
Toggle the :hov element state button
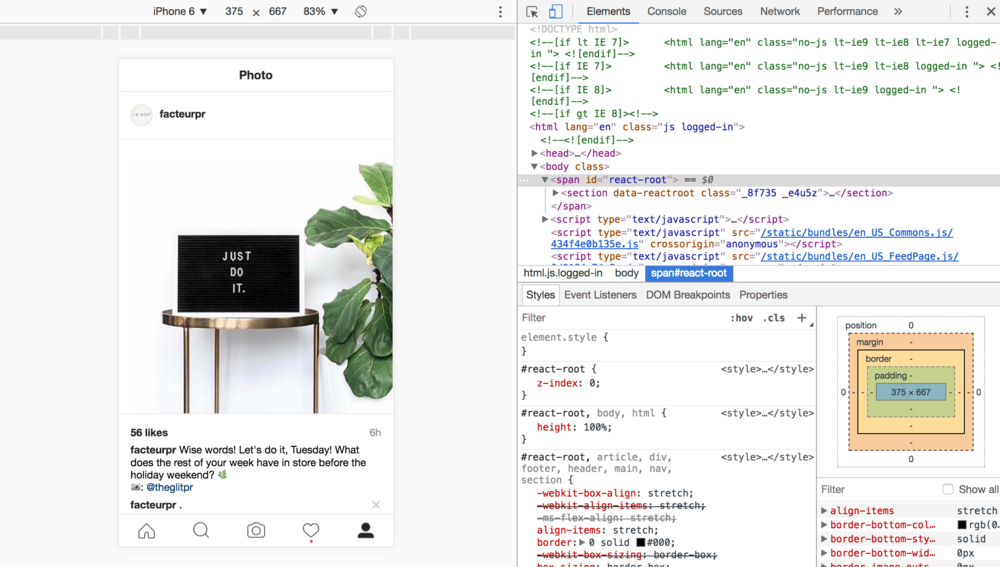(741, 318)
